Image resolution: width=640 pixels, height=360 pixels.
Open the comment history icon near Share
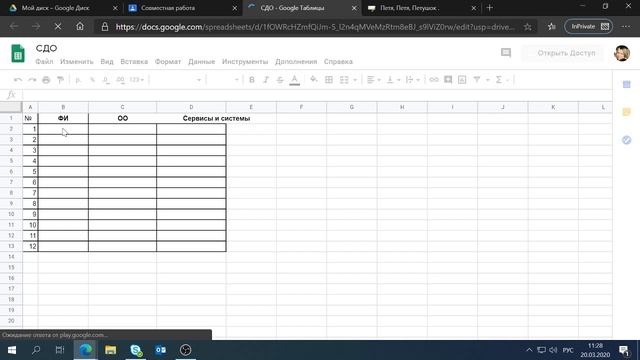point(506,53)
